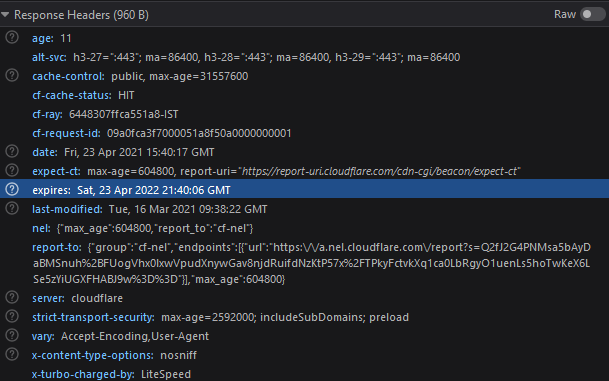Click the nosniff value
609x381 pixels.
[179, 355]
